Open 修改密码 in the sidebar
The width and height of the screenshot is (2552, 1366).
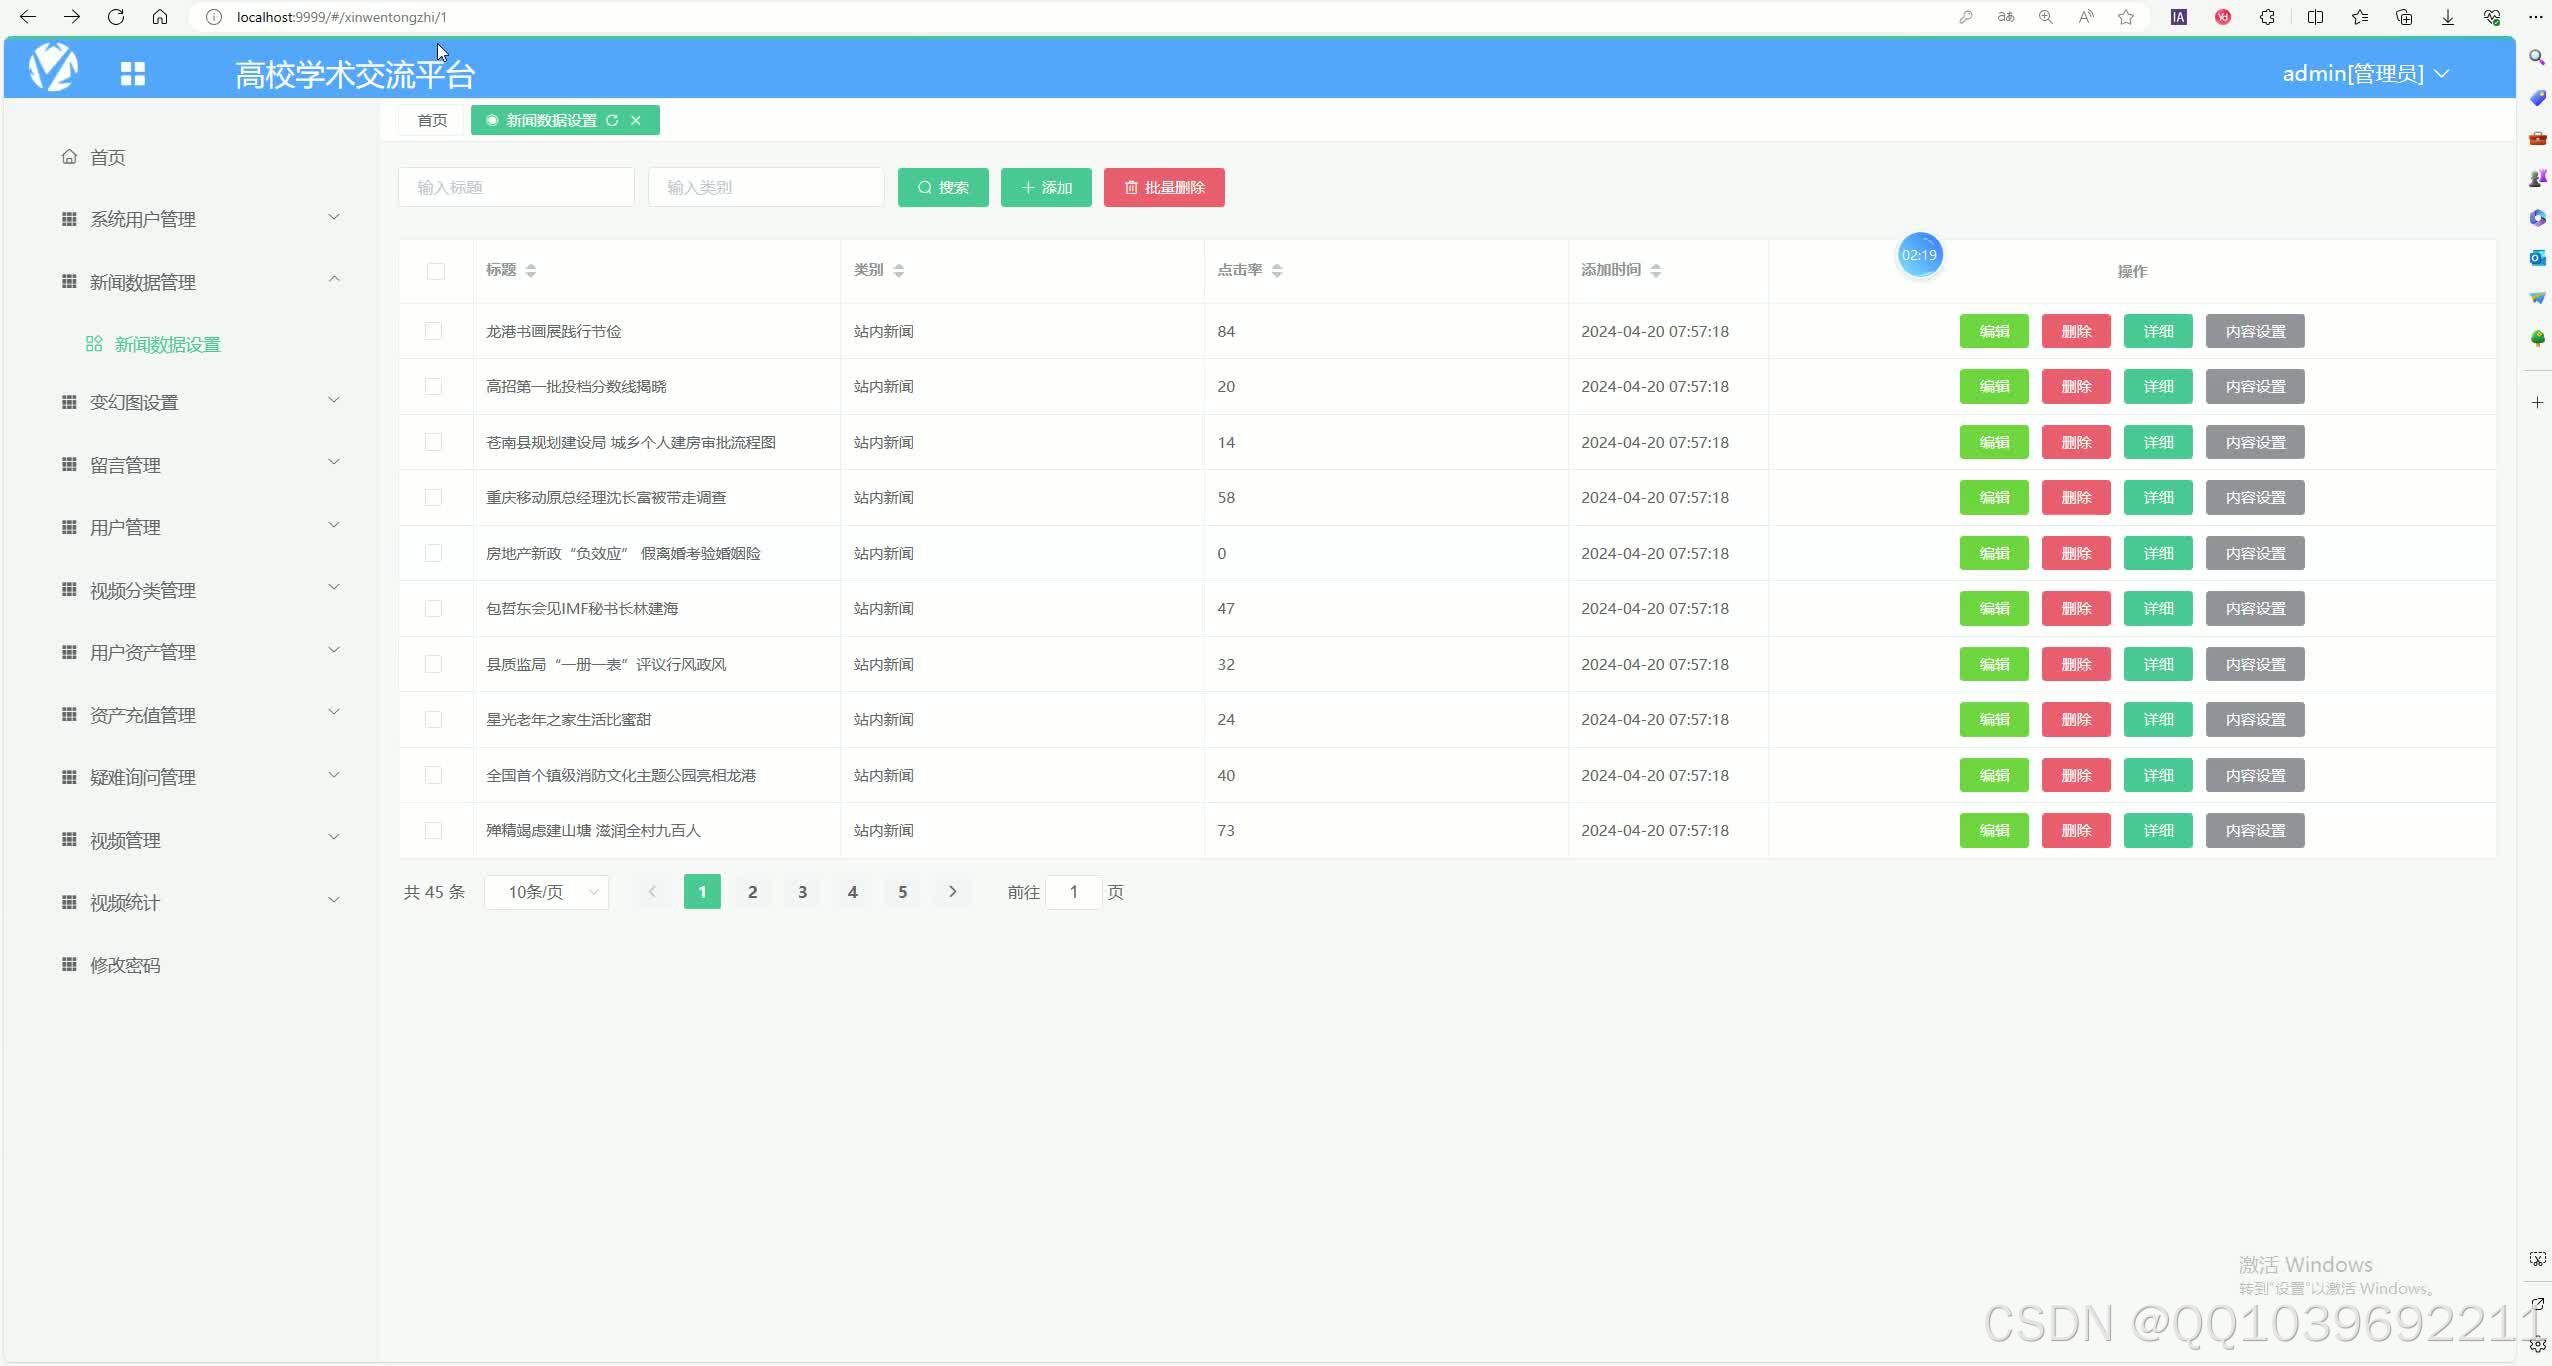tap(125, 965)
